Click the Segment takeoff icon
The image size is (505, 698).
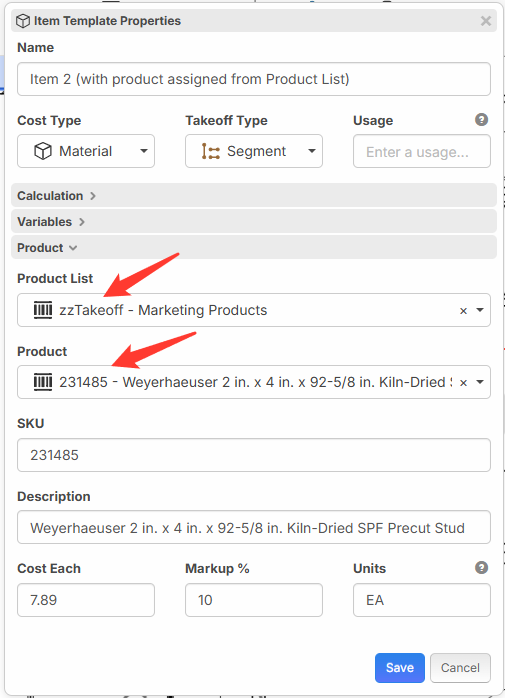point(211,151)
